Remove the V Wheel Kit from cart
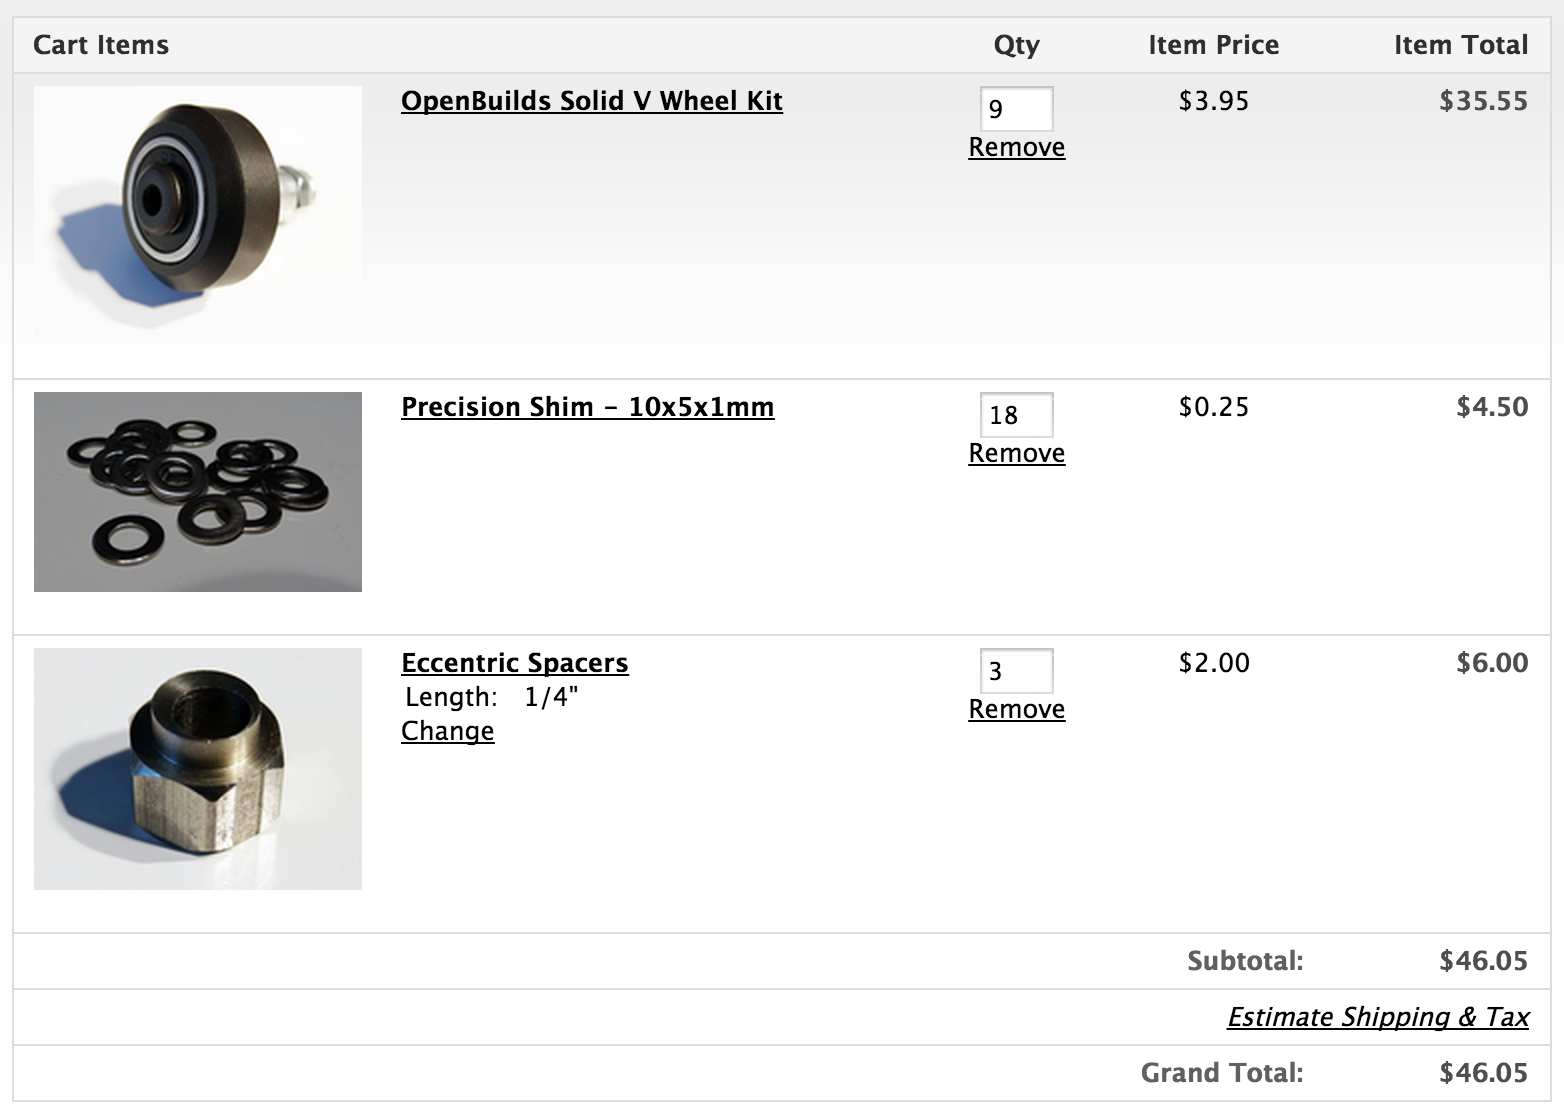 pyautogui.click(x=1016, y=147)
